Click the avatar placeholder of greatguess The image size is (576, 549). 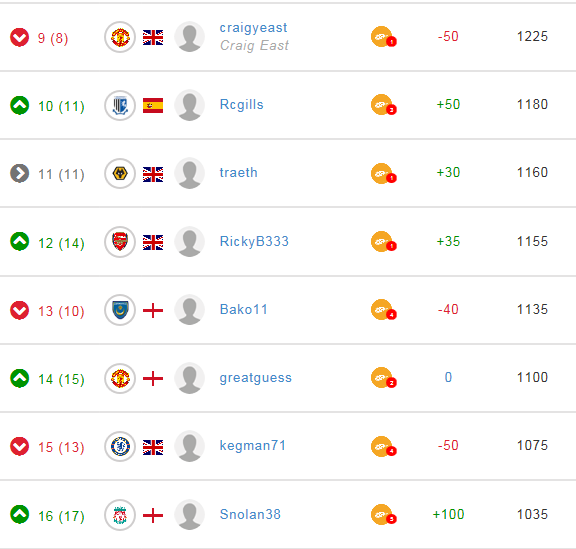tap(190, 378)
